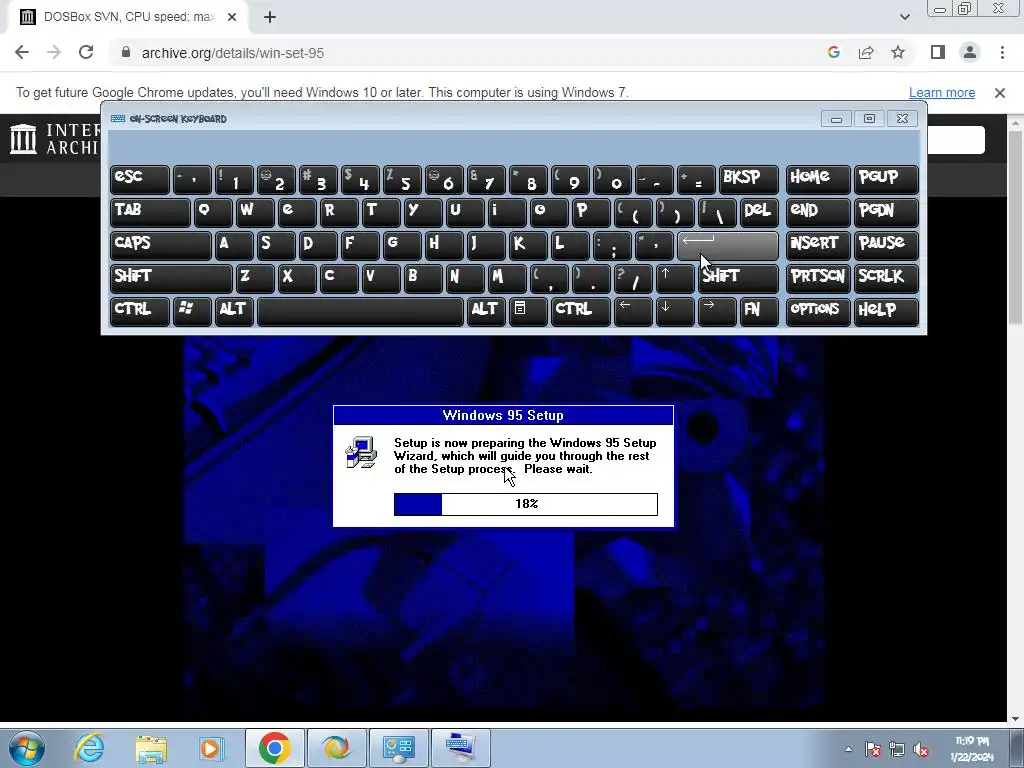Close the DOSBox SVN tab
This screenshot has height=768, width=1024.
point(232,17)
